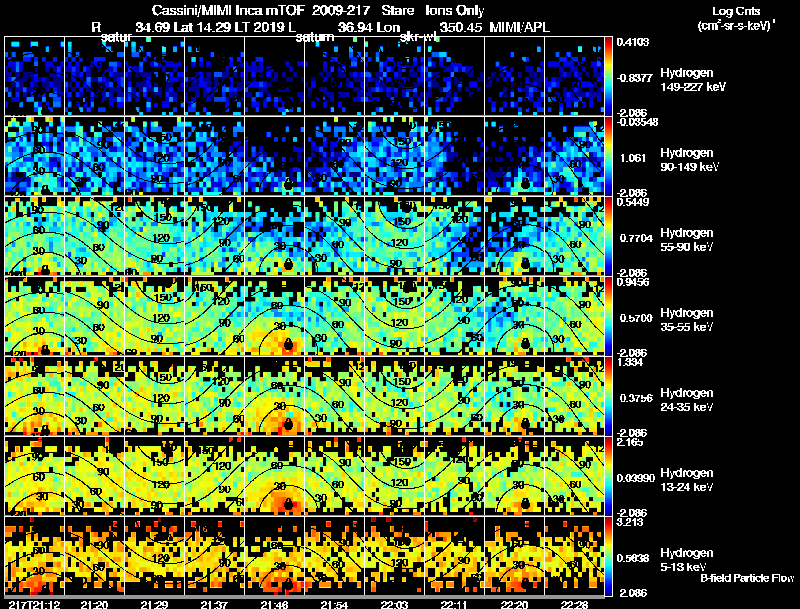Click Saturn marker in 24-35 keV 21:46 panel
Viewport: 800px width, 609px height.
pyautogui.click(x=288, y=424)
